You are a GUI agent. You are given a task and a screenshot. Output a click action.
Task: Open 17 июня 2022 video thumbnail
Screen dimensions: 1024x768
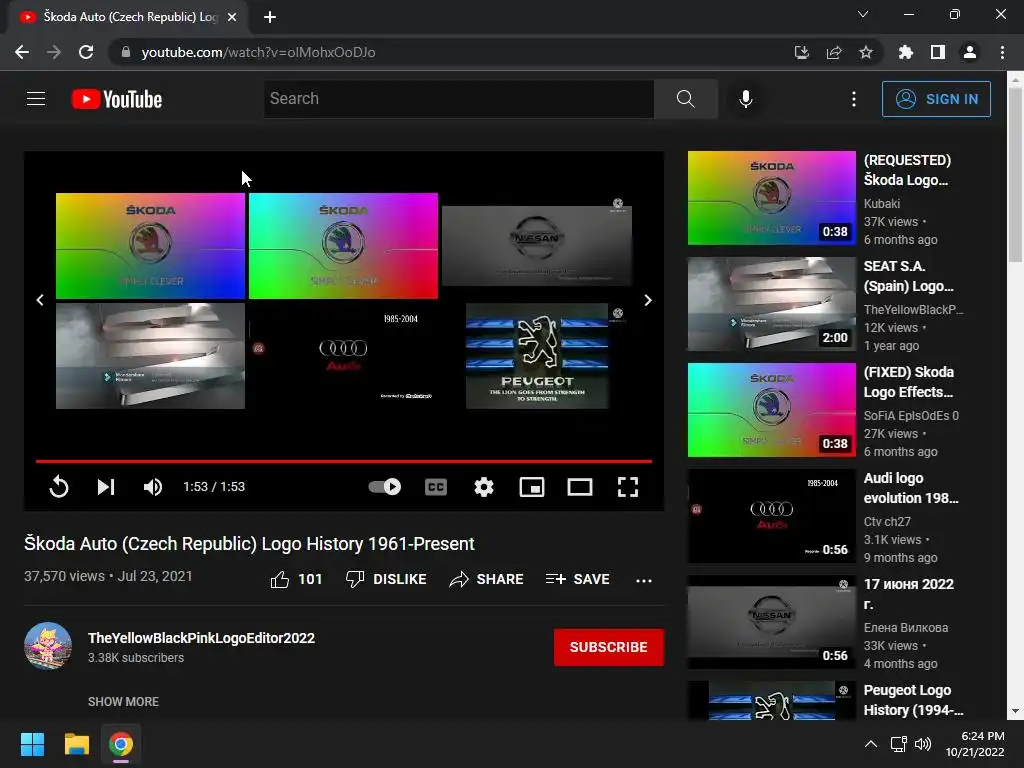tap(772, 622)
